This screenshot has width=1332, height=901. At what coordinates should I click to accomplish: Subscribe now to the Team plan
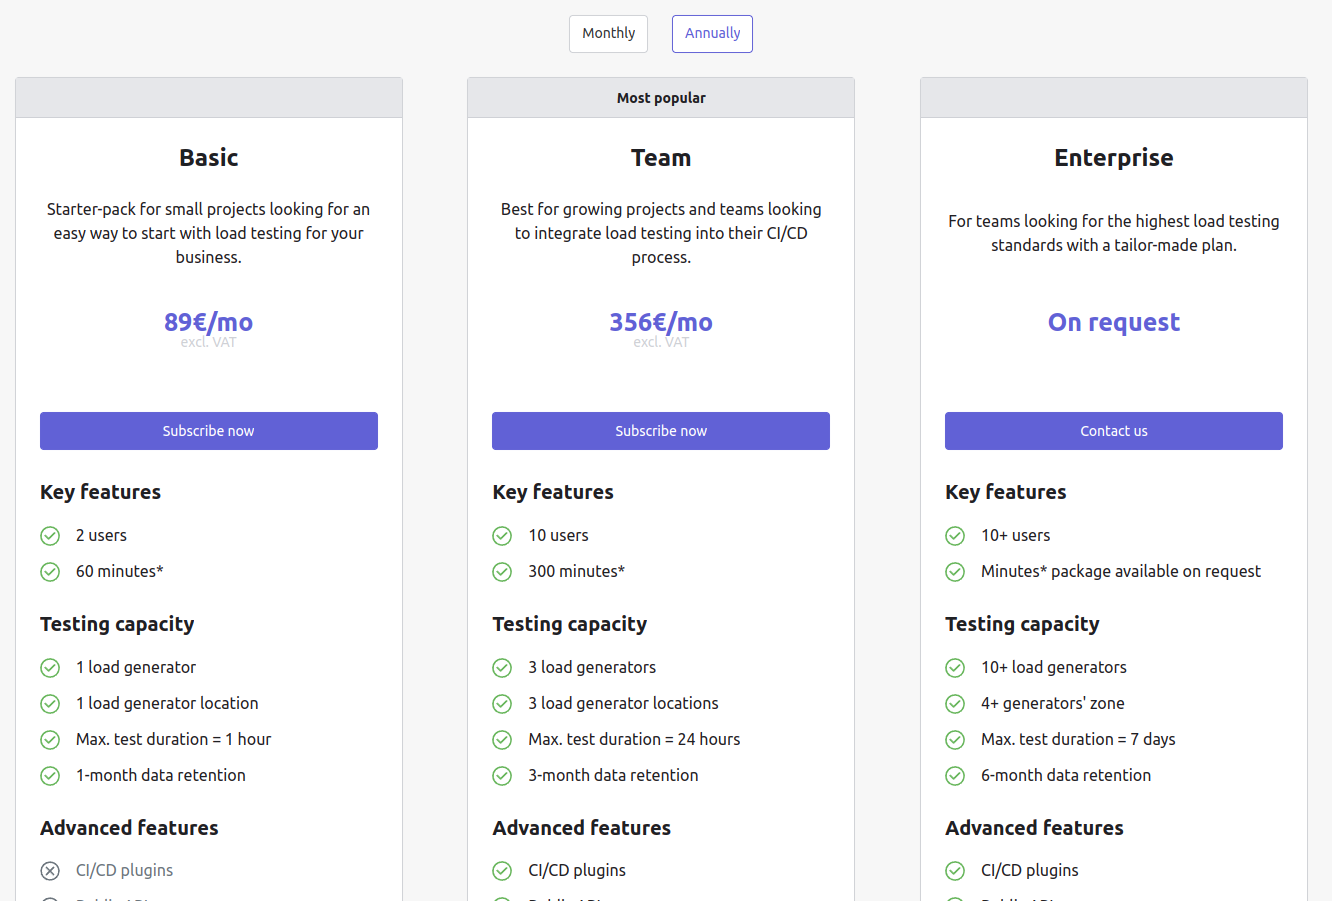tap(661, 431)
